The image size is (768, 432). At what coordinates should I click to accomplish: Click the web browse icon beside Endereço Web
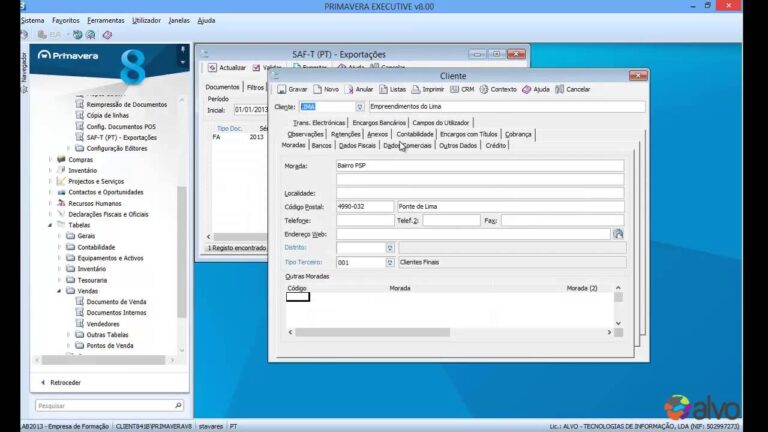(x=618, y=234)
